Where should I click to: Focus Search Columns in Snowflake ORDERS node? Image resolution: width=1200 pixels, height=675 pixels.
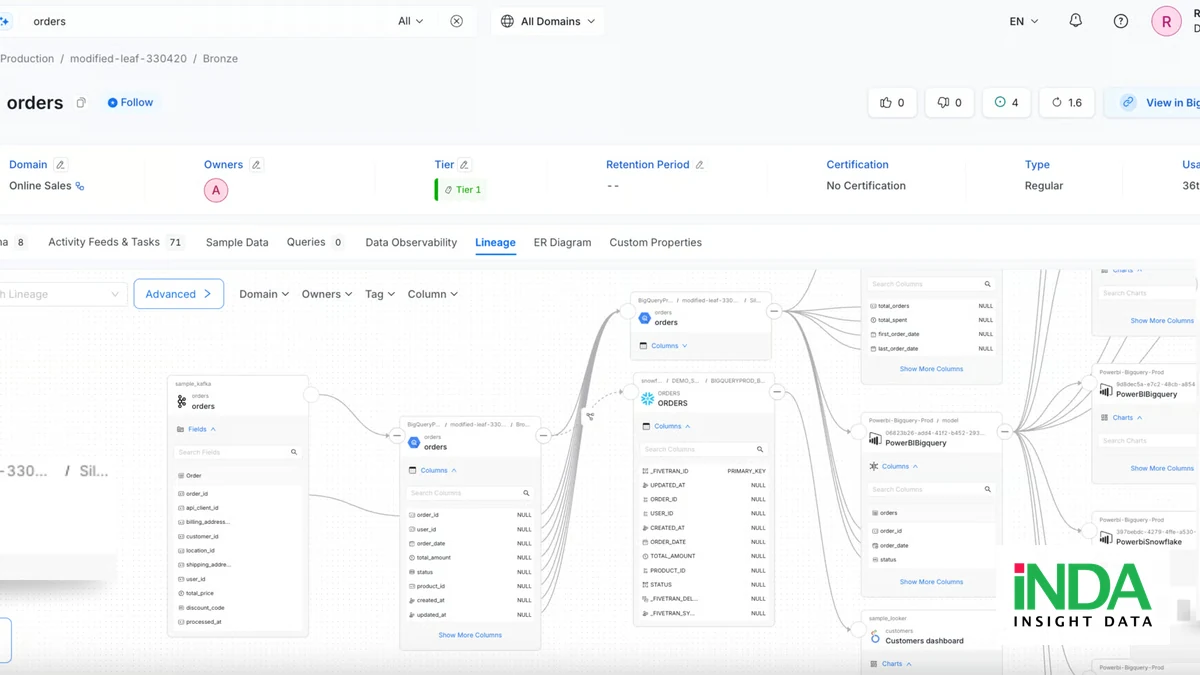pos(703,450)
